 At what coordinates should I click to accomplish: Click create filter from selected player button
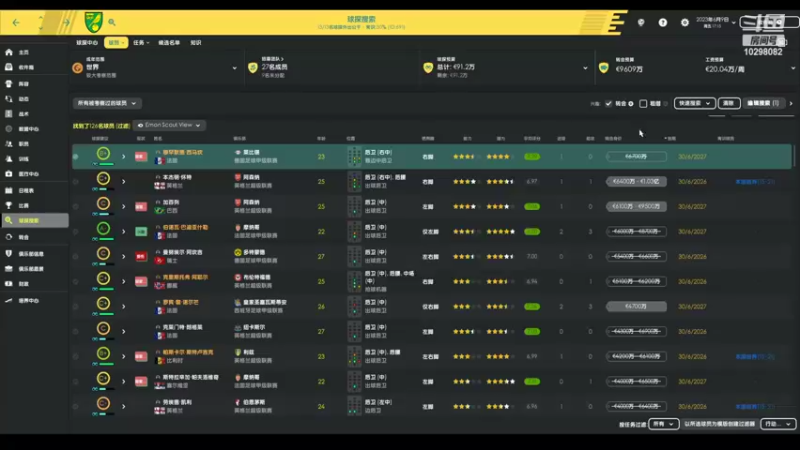tap(719, 424)
